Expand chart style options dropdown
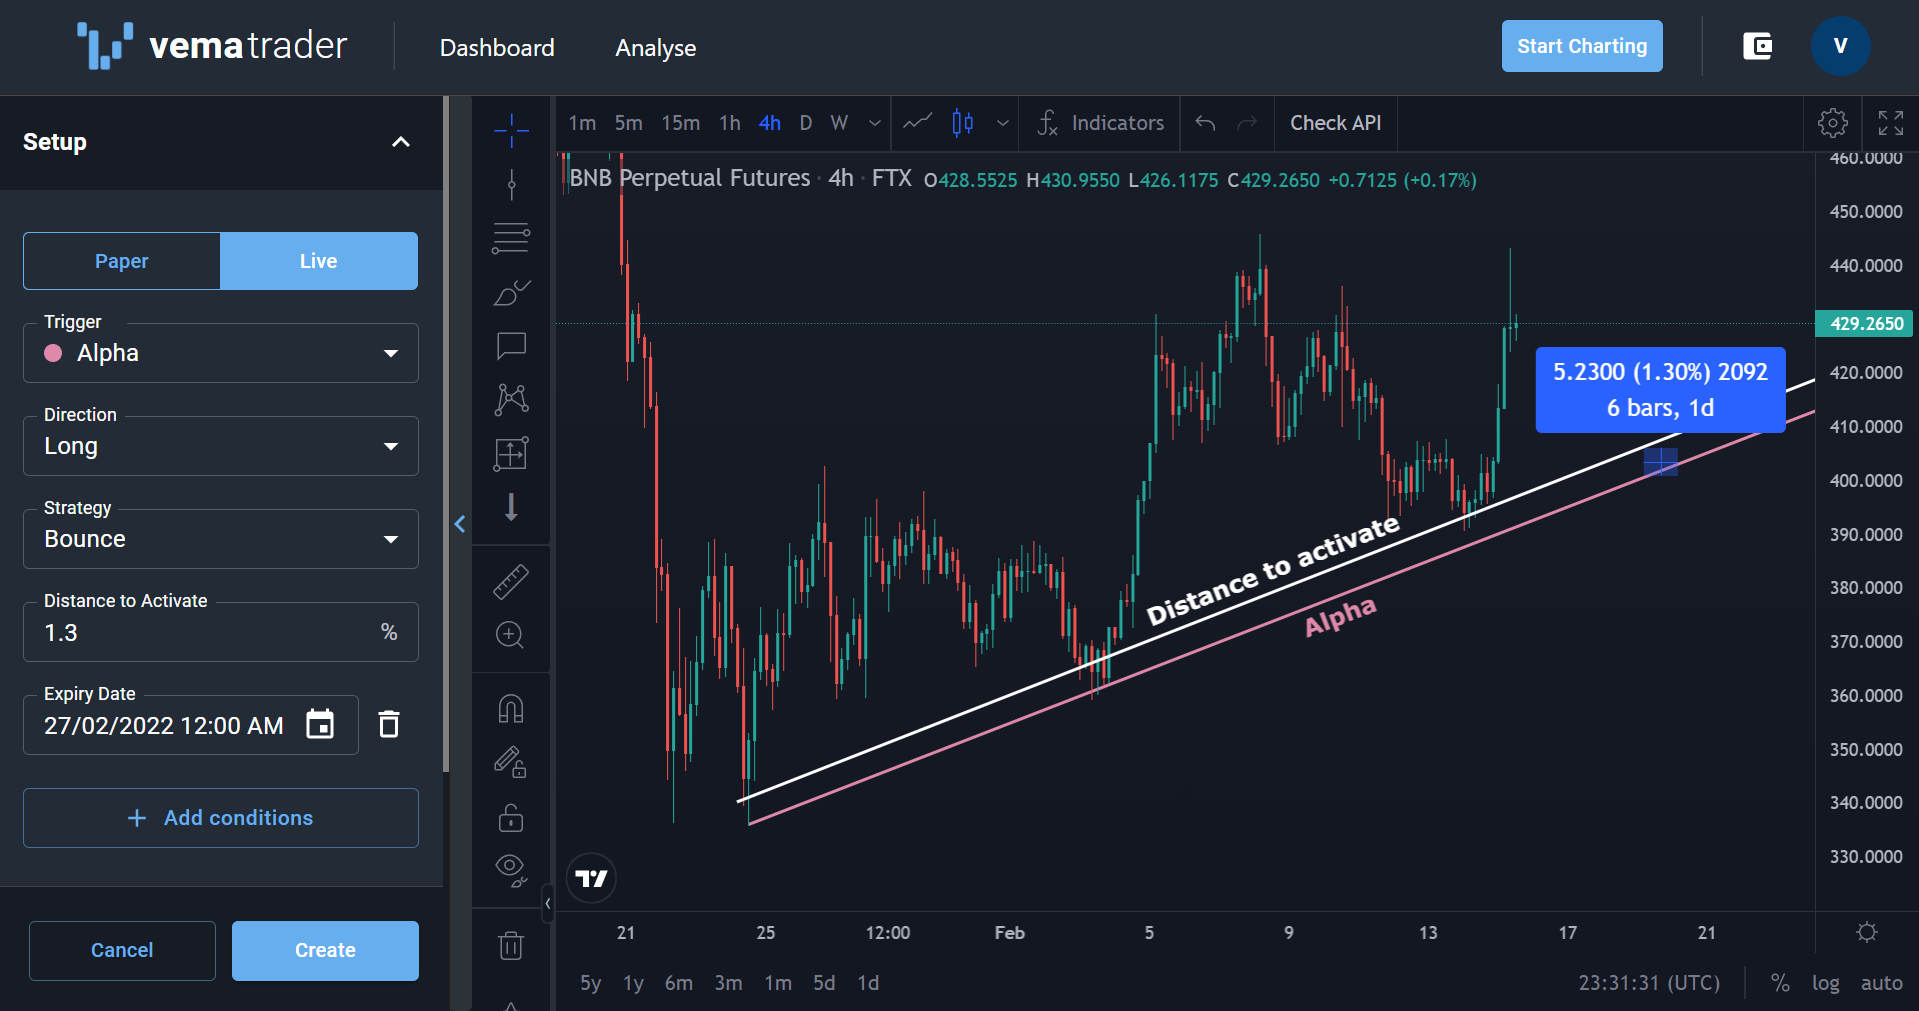The image size is (1919, 1011). 1002,123
